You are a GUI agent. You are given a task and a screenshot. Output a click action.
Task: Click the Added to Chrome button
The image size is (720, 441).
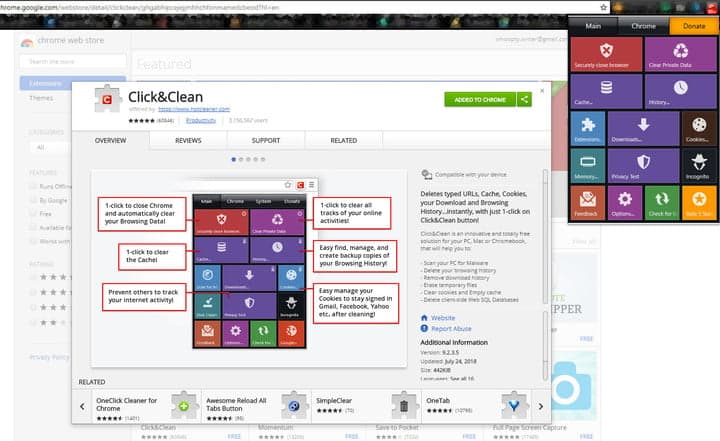coord(480,99)
